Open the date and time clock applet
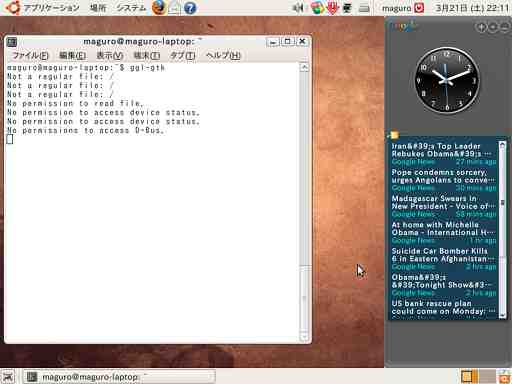 click(472, 8)
